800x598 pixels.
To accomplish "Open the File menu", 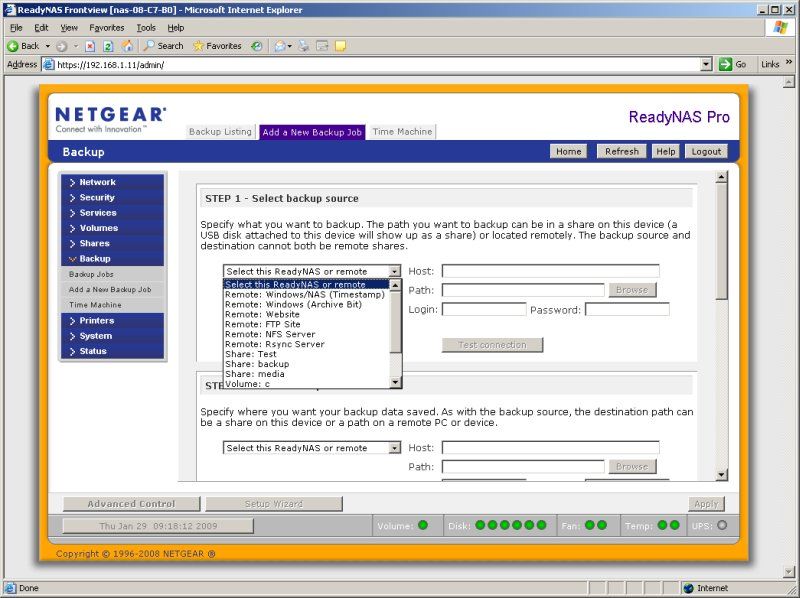I will point(16,28).
